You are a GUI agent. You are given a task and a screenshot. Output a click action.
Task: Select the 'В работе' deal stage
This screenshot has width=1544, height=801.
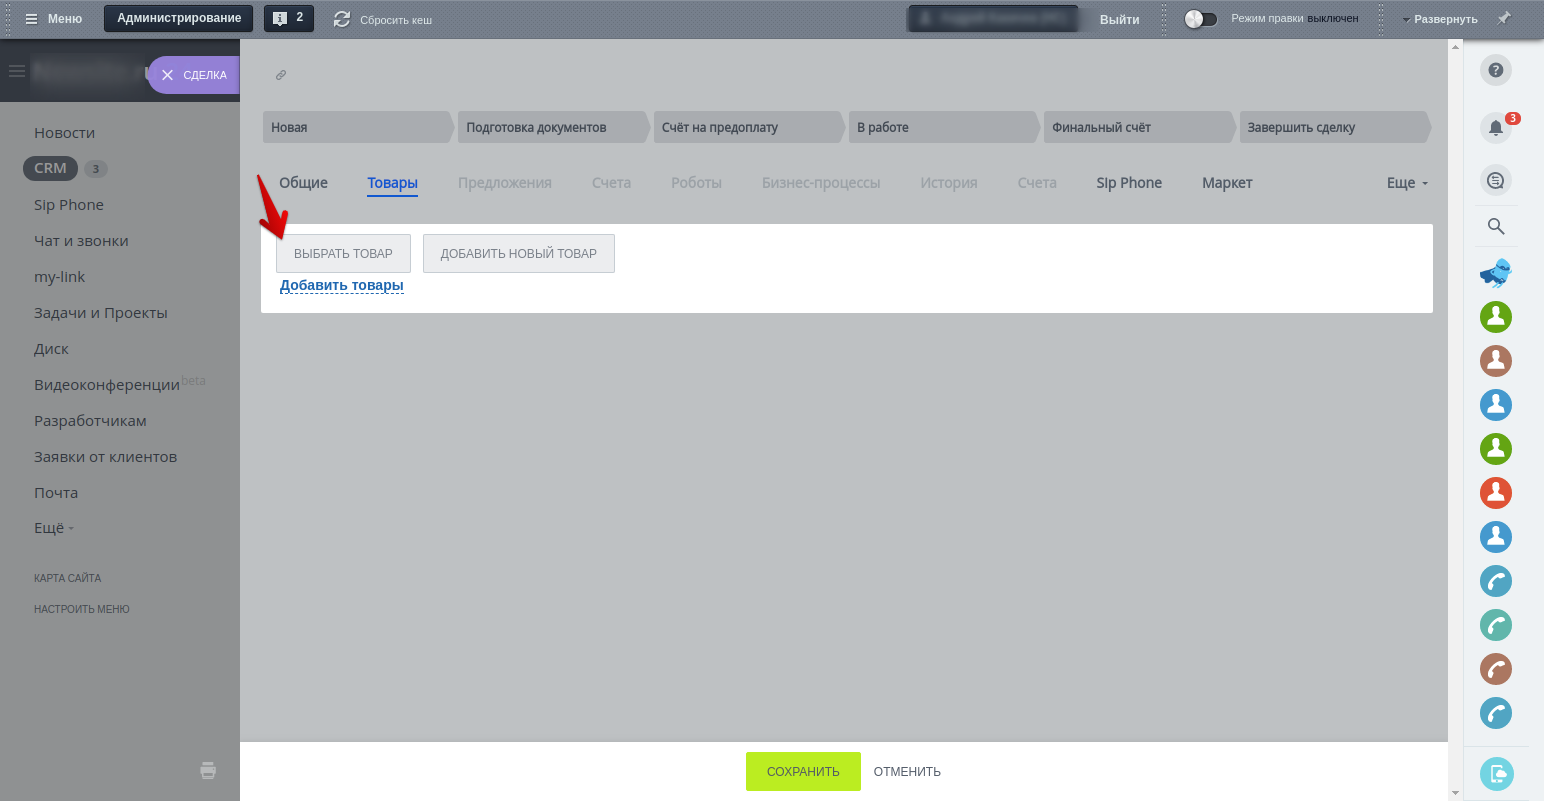(943, 127)
